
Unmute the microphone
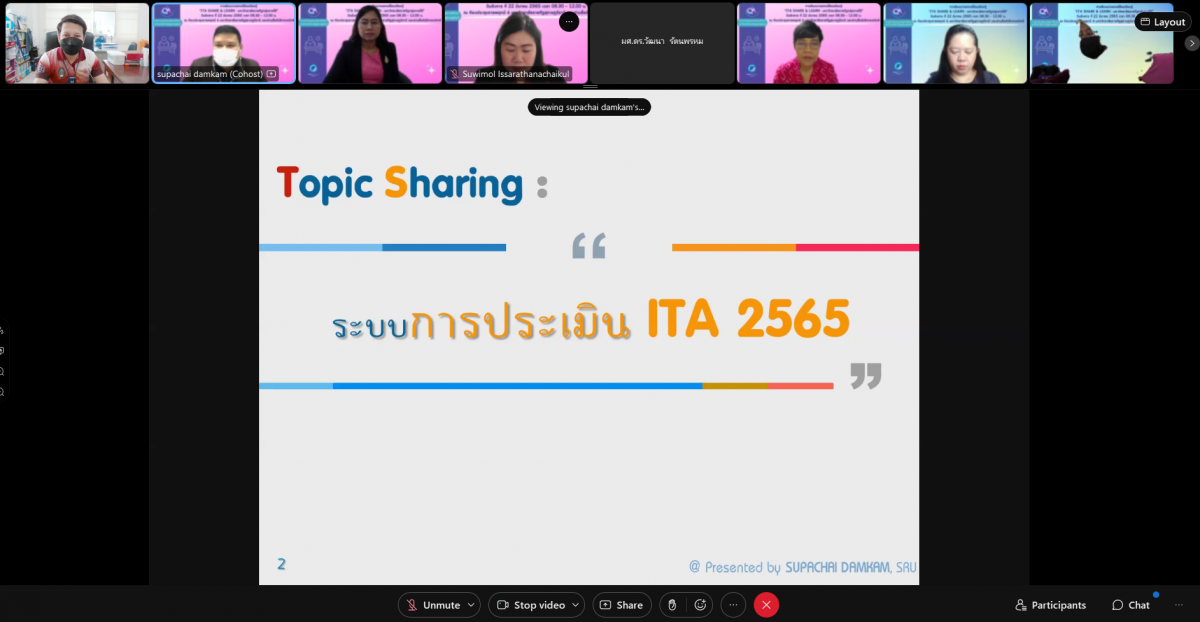[432, 605]
